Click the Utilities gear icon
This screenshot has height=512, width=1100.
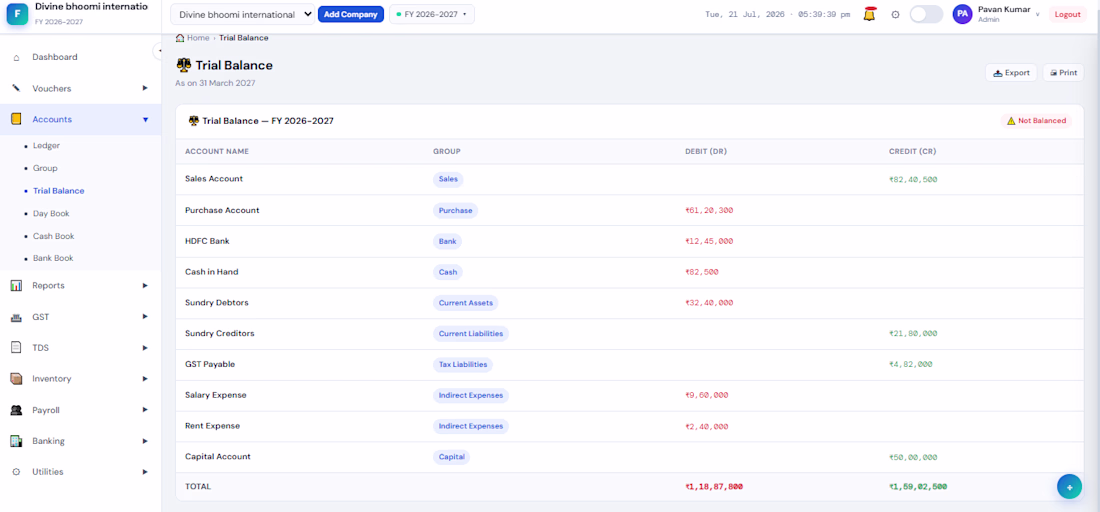point(16,472)
